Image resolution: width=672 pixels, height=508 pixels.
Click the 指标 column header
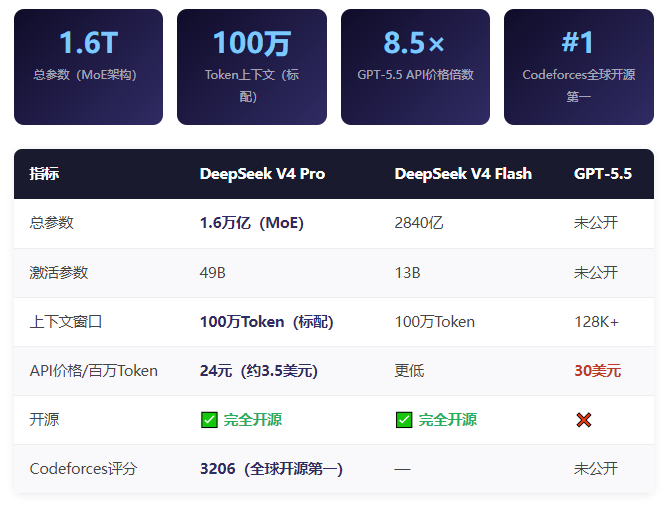coord(44,174)
